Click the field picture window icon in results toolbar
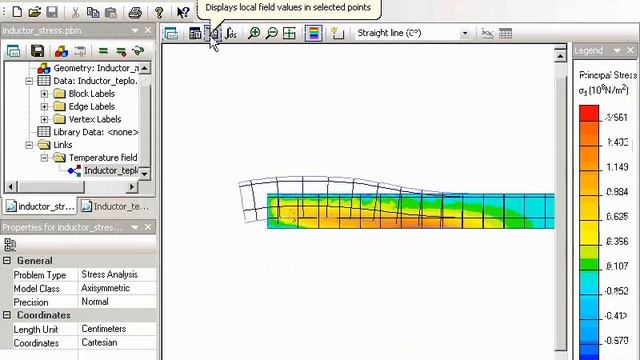640x360 pixels. (171, 33)
